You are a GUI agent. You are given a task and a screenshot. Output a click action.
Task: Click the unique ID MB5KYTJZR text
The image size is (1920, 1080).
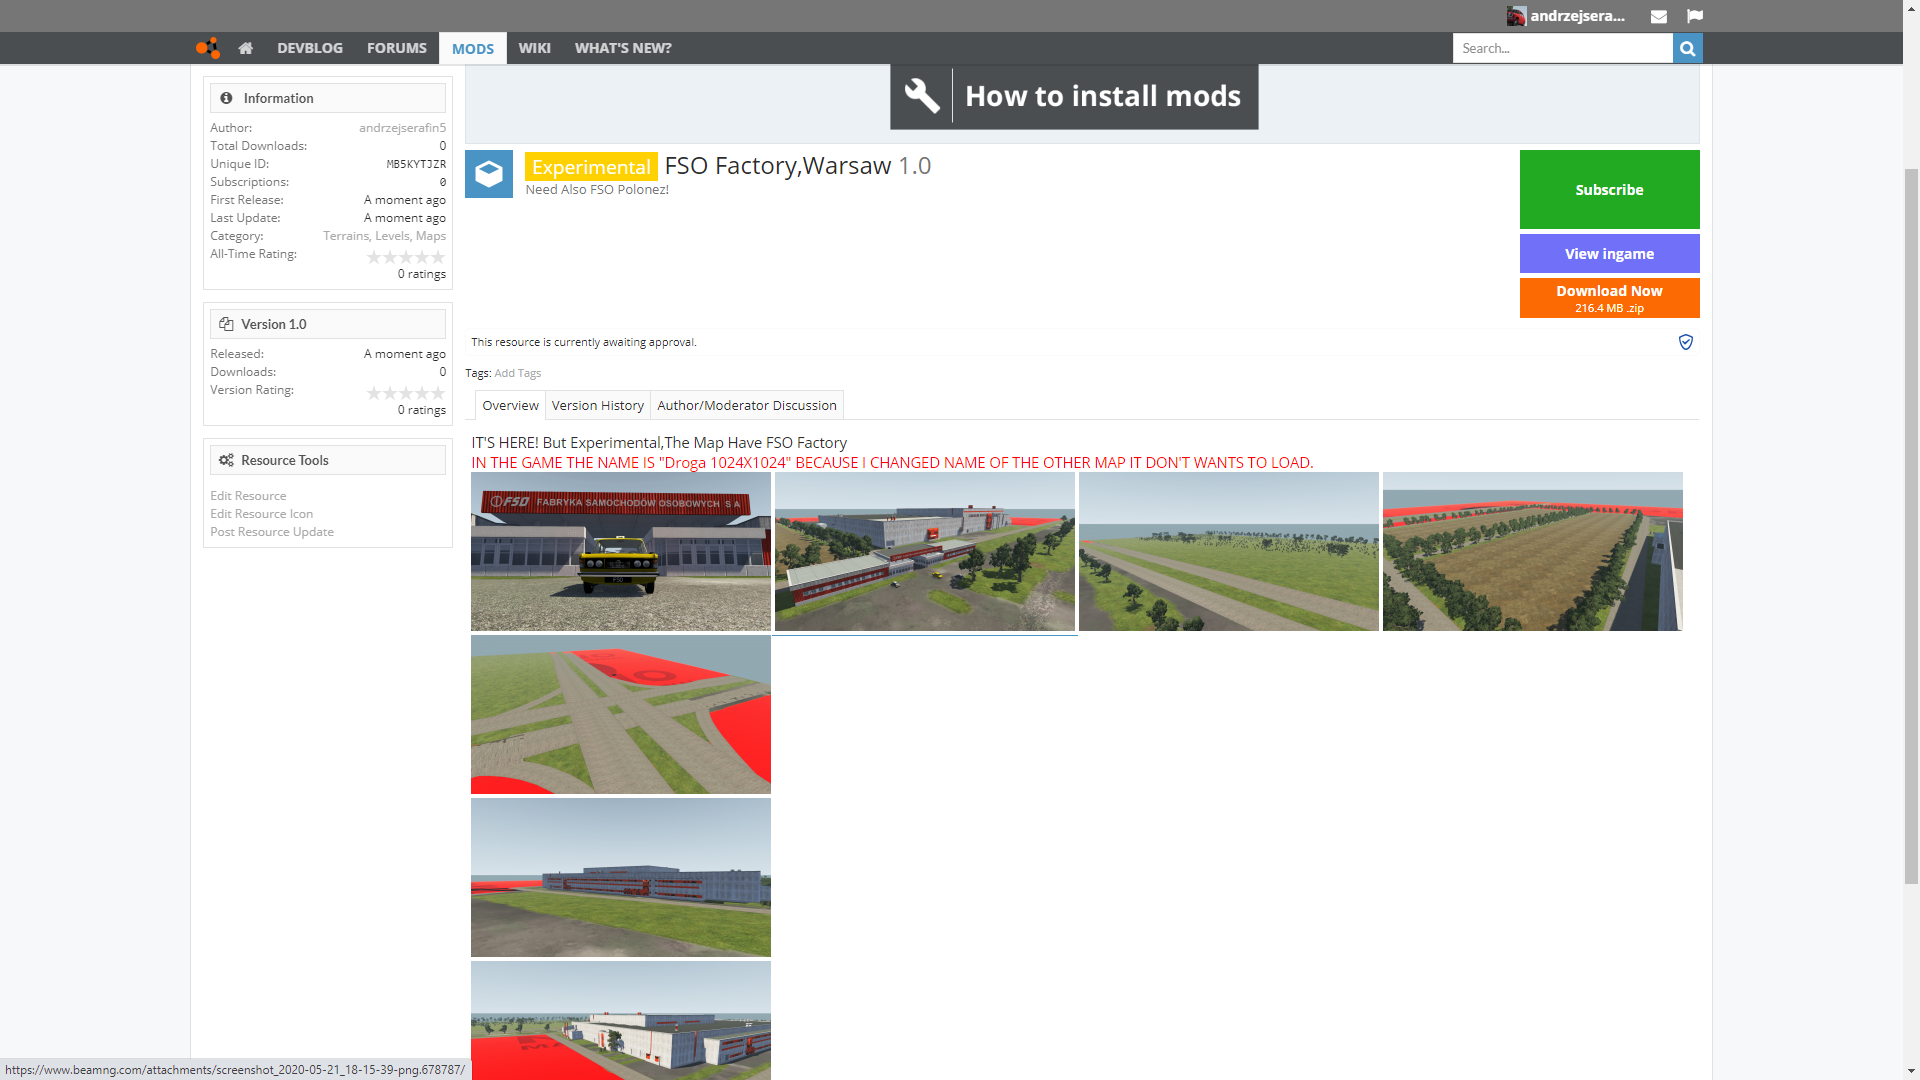coord(416,164)
